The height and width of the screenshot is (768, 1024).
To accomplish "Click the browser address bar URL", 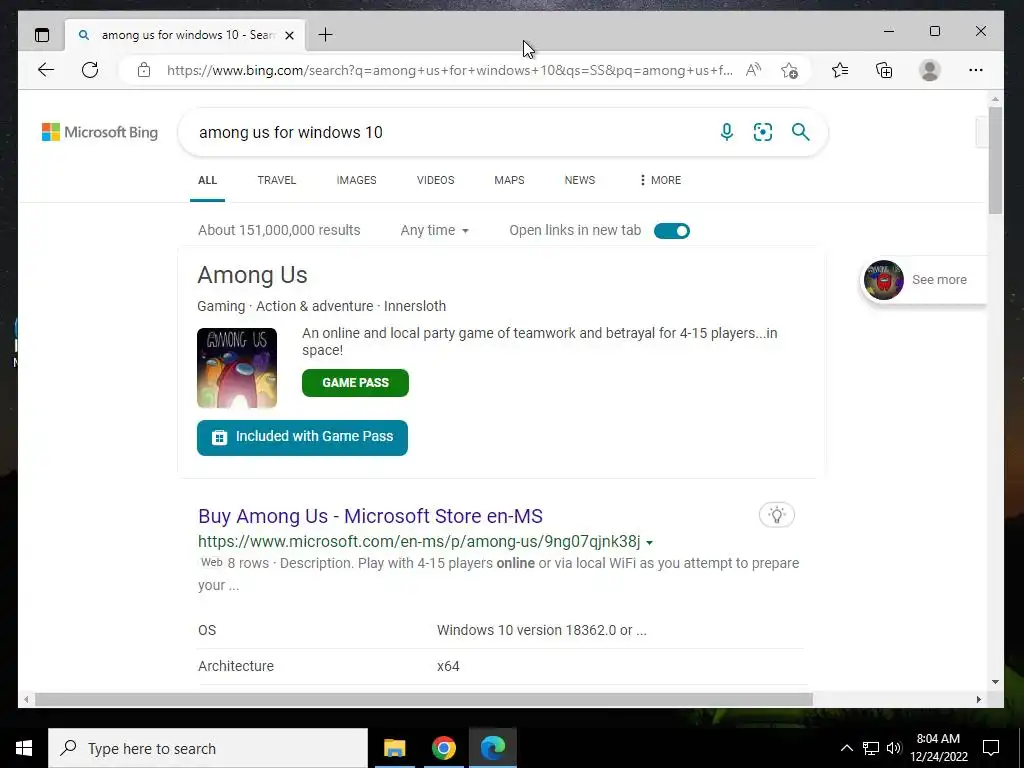I will pyautogui.click(x=449, y=70).
